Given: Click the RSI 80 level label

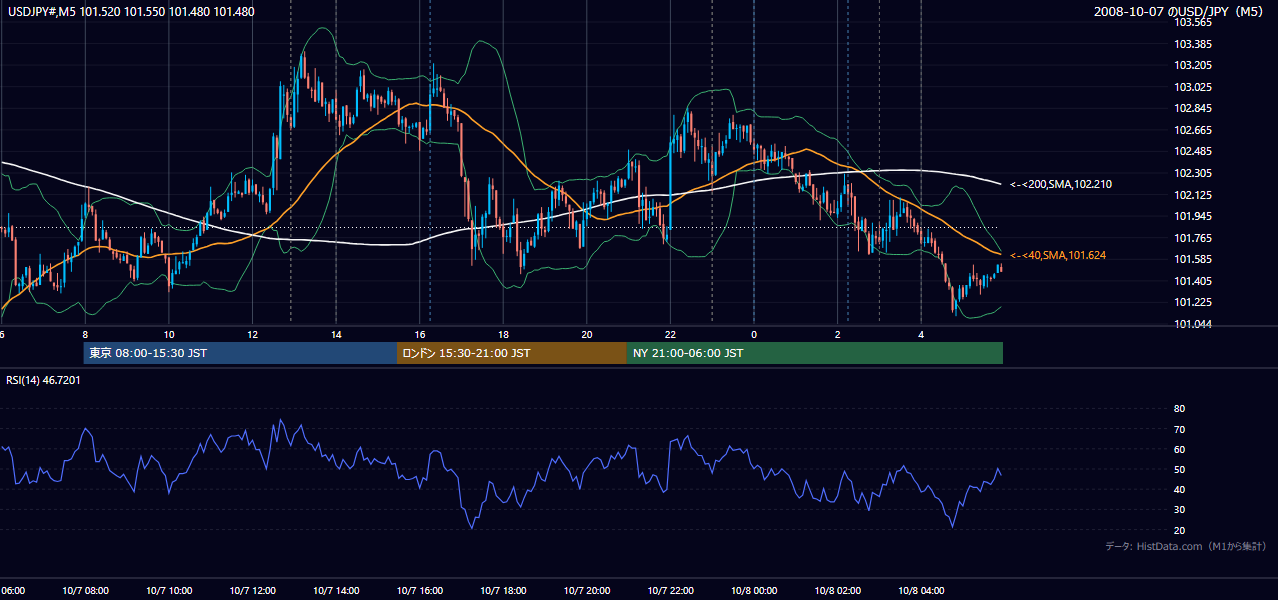Looking at the screenshot, I should coord(1179,409).
